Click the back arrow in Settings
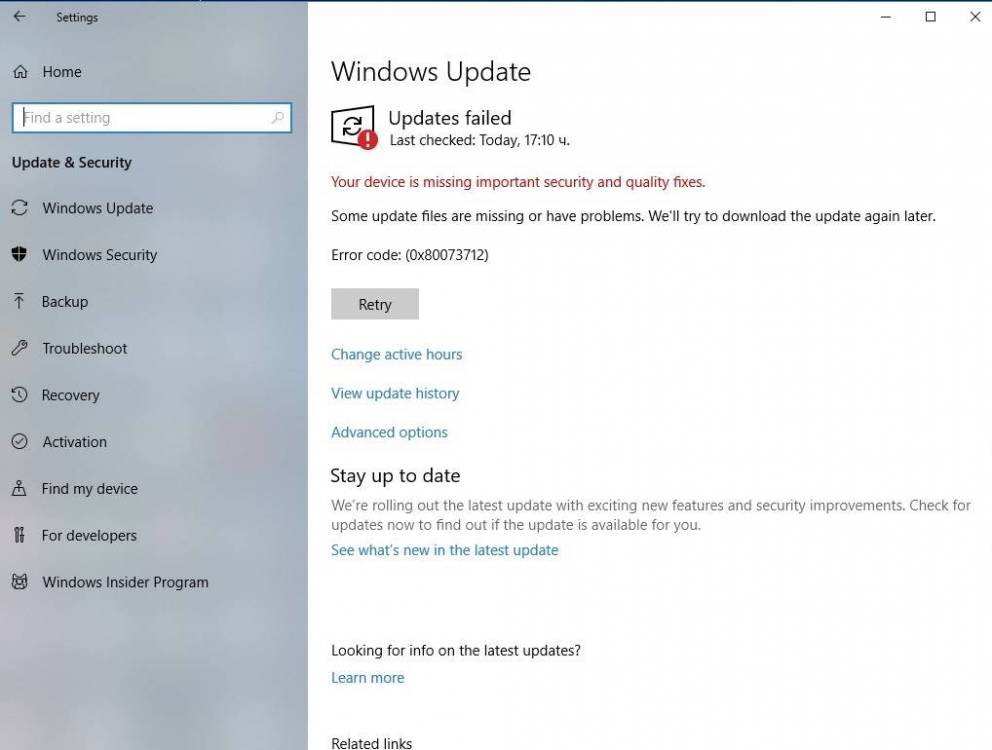Viewport: 992px width, 750px height. click(x=20, y=16)
